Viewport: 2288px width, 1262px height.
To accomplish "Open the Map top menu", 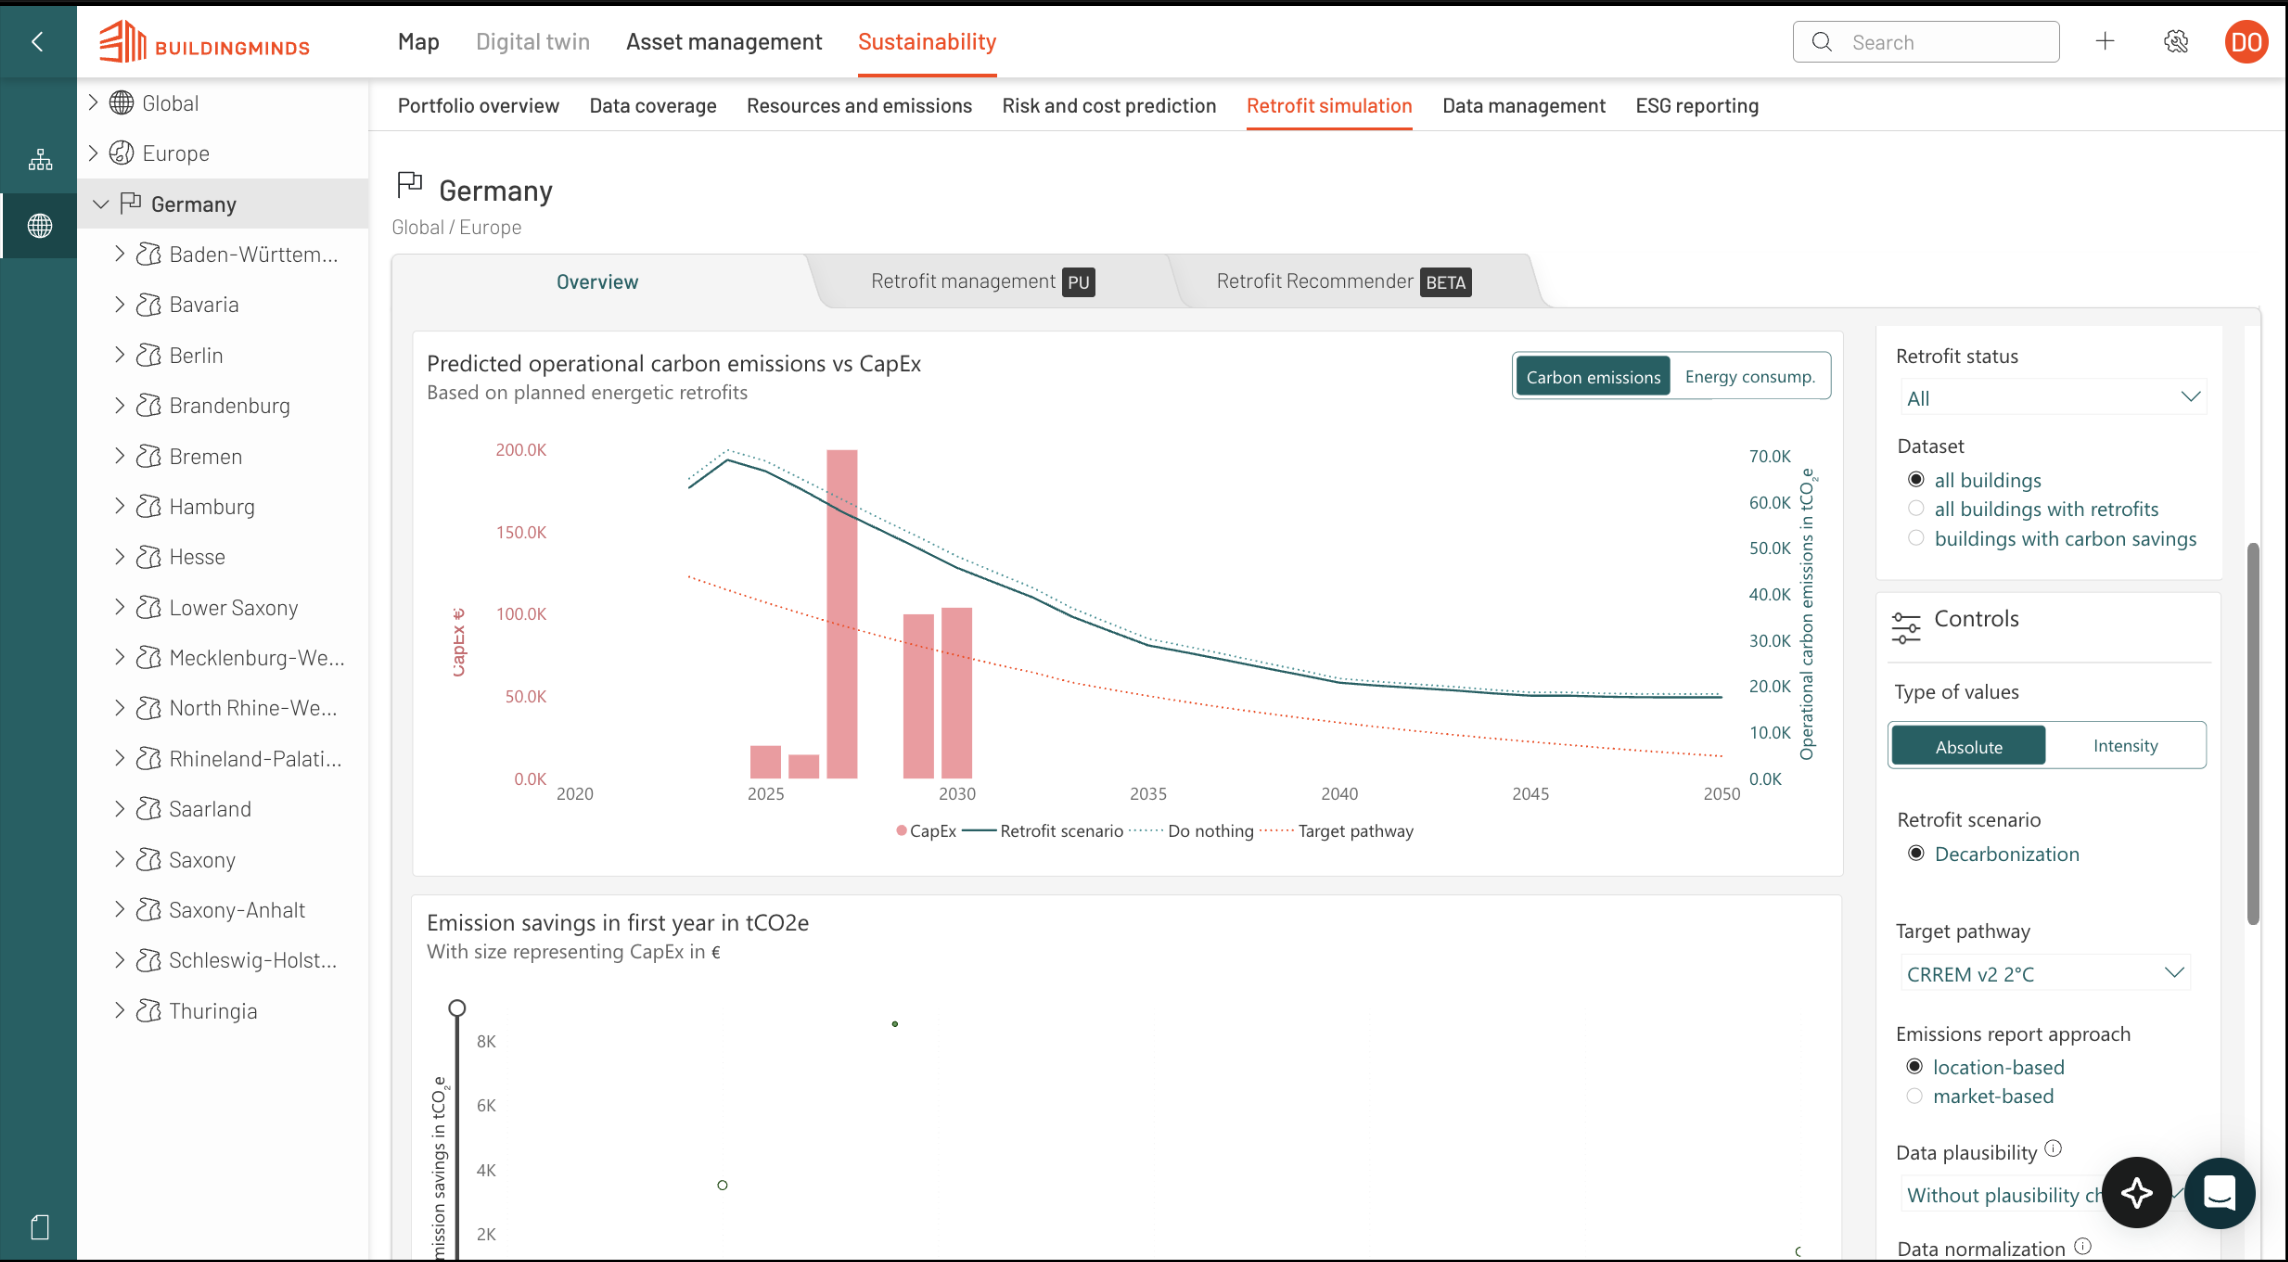I will click(418, 42).
